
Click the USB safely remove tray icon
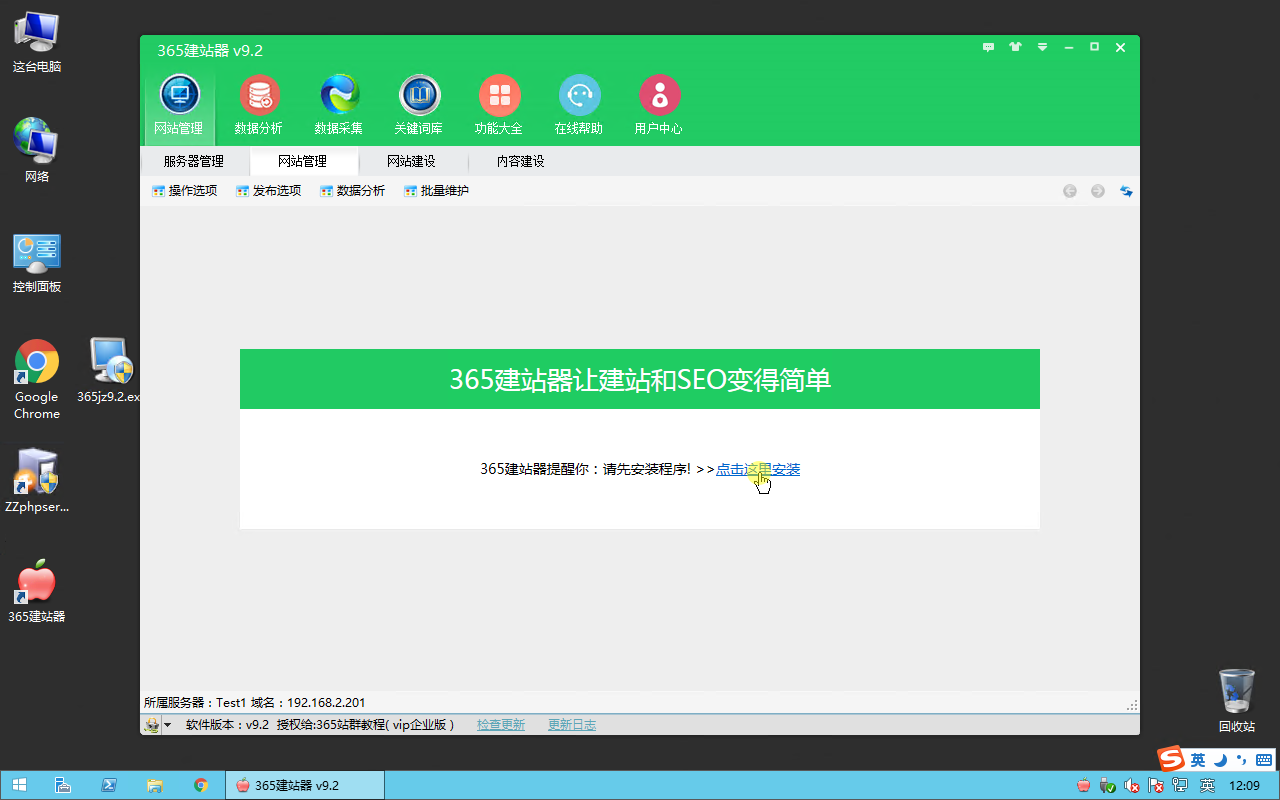(x=1108, y=786)
